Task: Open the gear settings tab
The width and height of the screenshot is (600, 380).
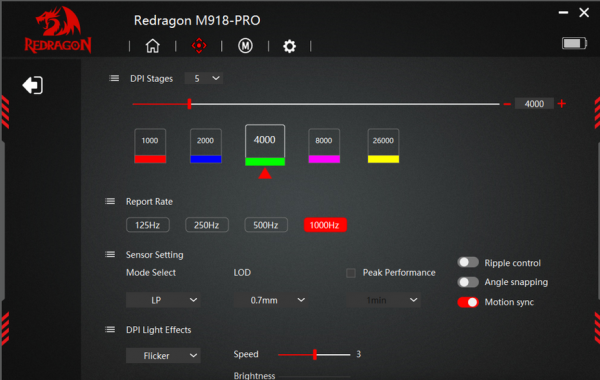Action: click(289, 46)
